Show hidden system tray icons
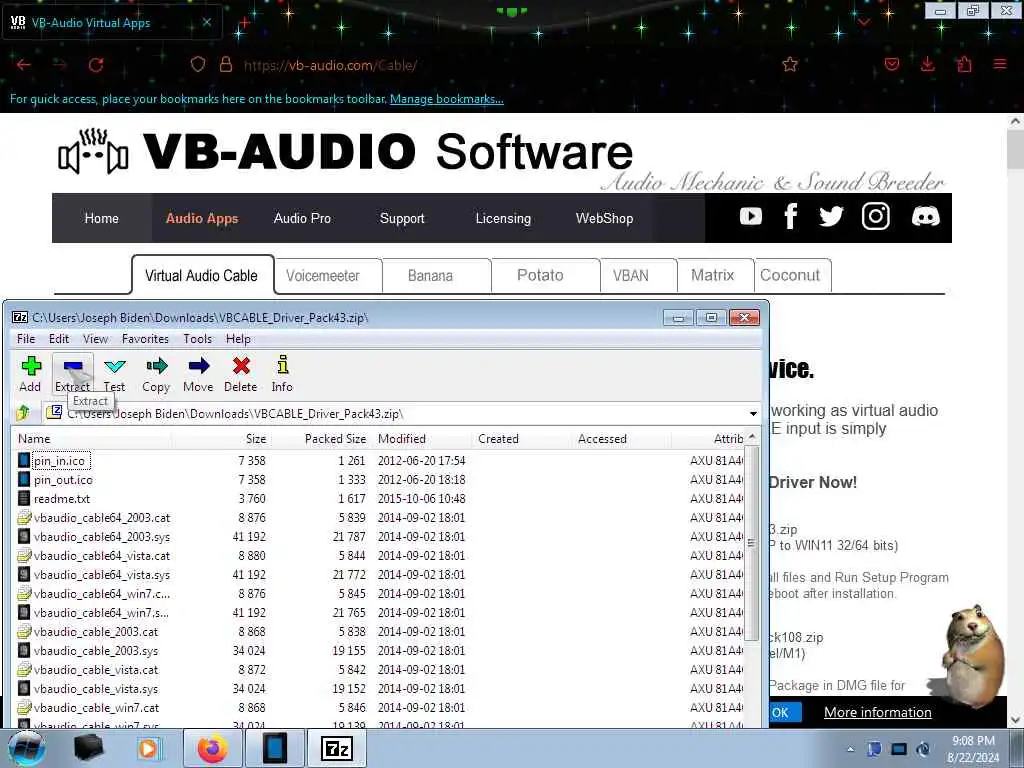Screen dimensions: 1024x768 coord(850,750)
